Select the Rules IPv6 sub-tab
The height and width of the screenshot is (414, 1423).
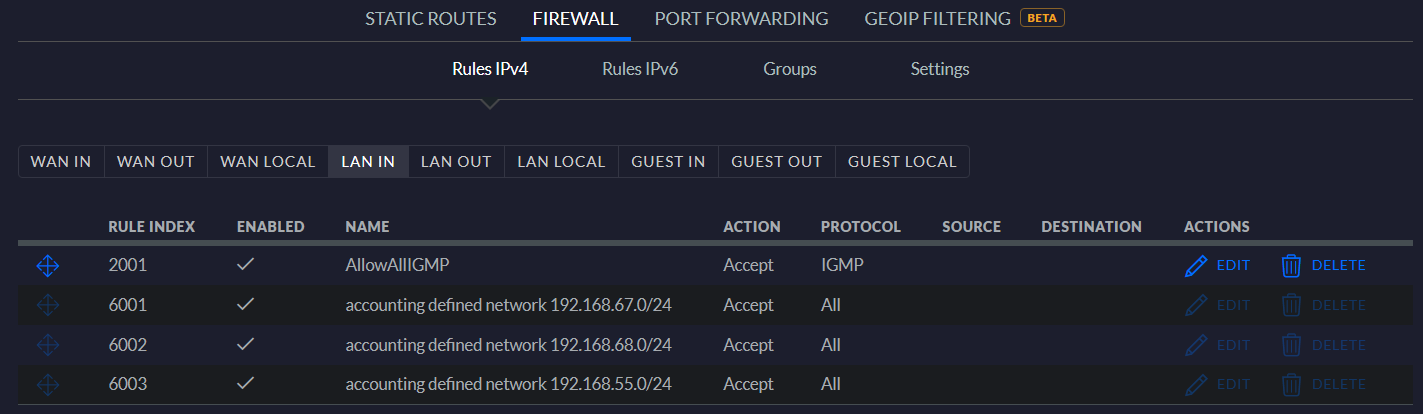point(640,69)
